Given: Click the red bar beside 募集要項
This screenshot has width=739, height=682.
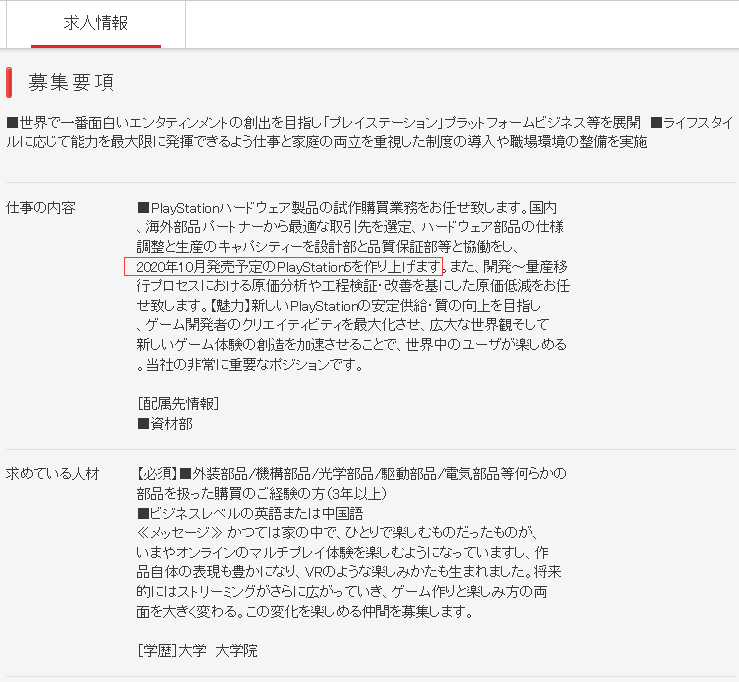Looking at the screenshot, I should coord(9,82).
